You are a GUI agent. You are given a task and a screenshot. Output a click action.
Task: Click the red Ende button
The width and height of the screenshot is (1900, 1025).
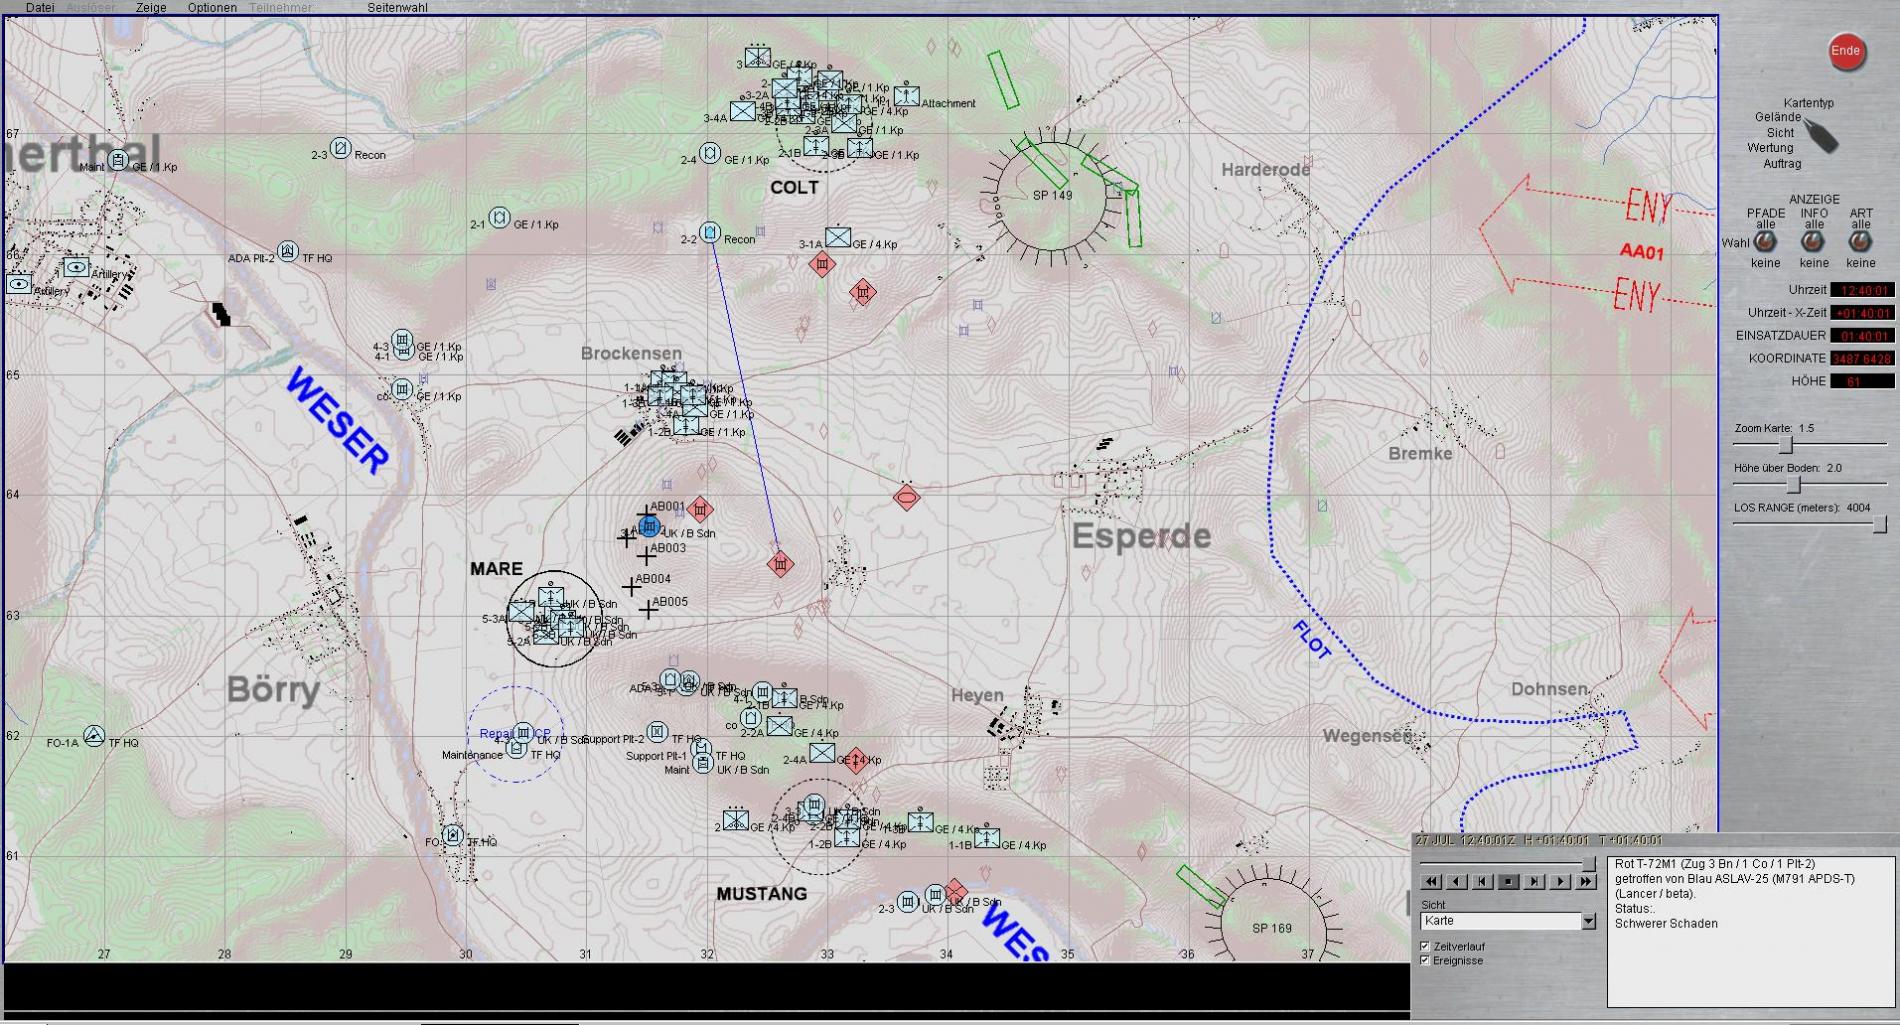click(1846, 52)
